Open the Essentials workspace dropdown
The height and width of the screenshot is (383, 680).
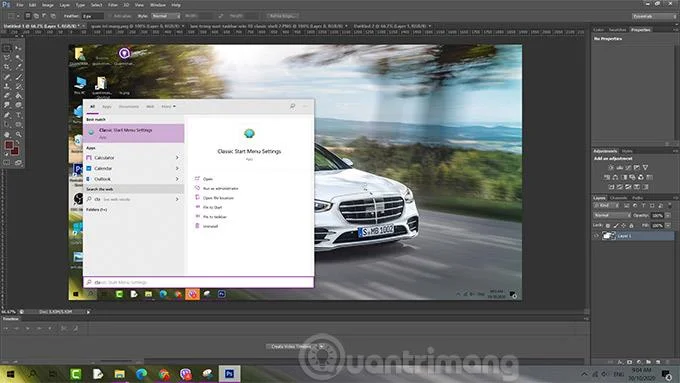[x=654, y=16]
